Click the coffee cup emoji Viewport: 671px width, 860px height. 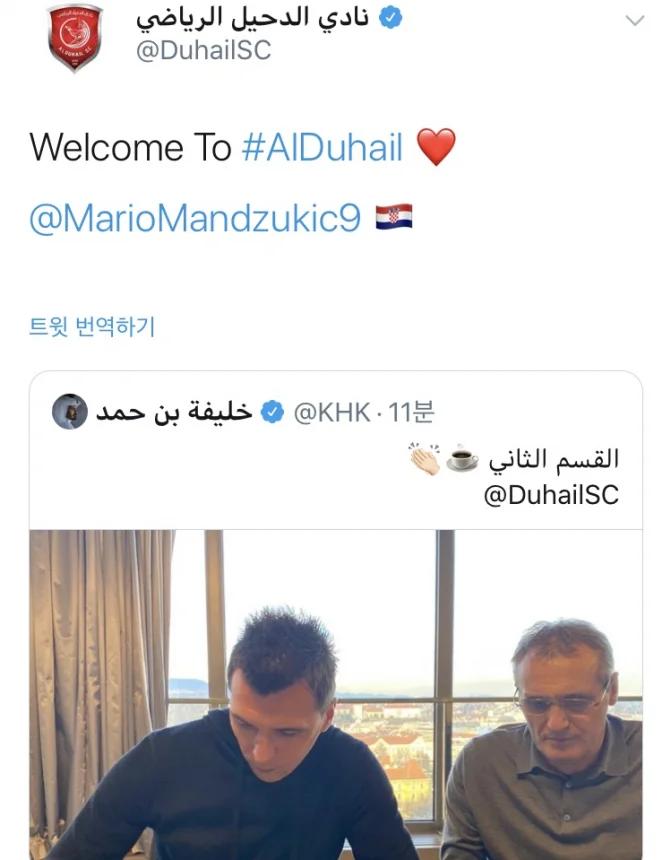(x=461, y=459)
